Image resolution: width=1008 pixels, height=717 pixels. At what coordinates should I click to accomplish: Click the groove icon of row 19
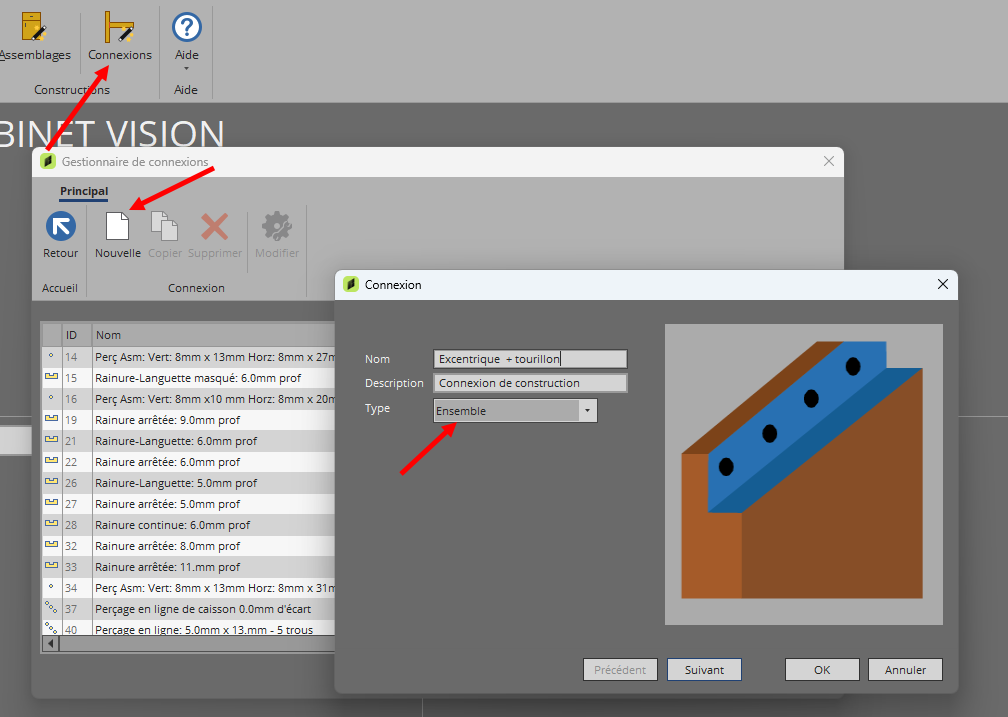click(51, 418)
